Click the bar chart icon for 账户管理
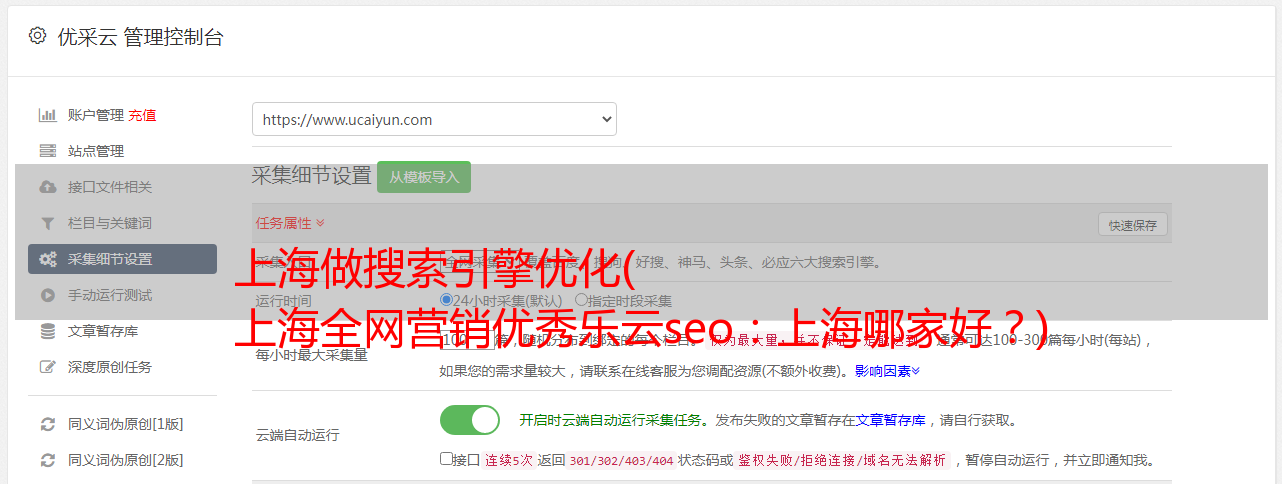This screenshot has width=1282, height=484. pos(47,115)
